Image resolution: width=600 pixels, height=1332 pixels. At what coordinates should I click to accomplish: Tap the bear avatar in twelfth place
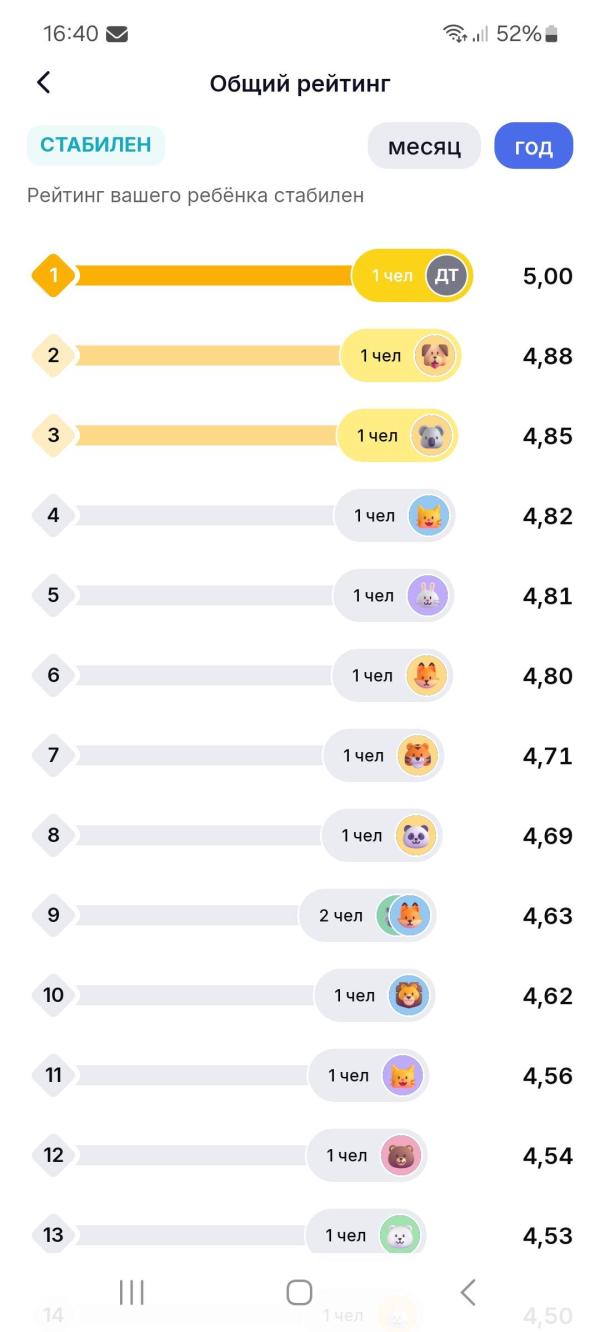[401, 1155]
